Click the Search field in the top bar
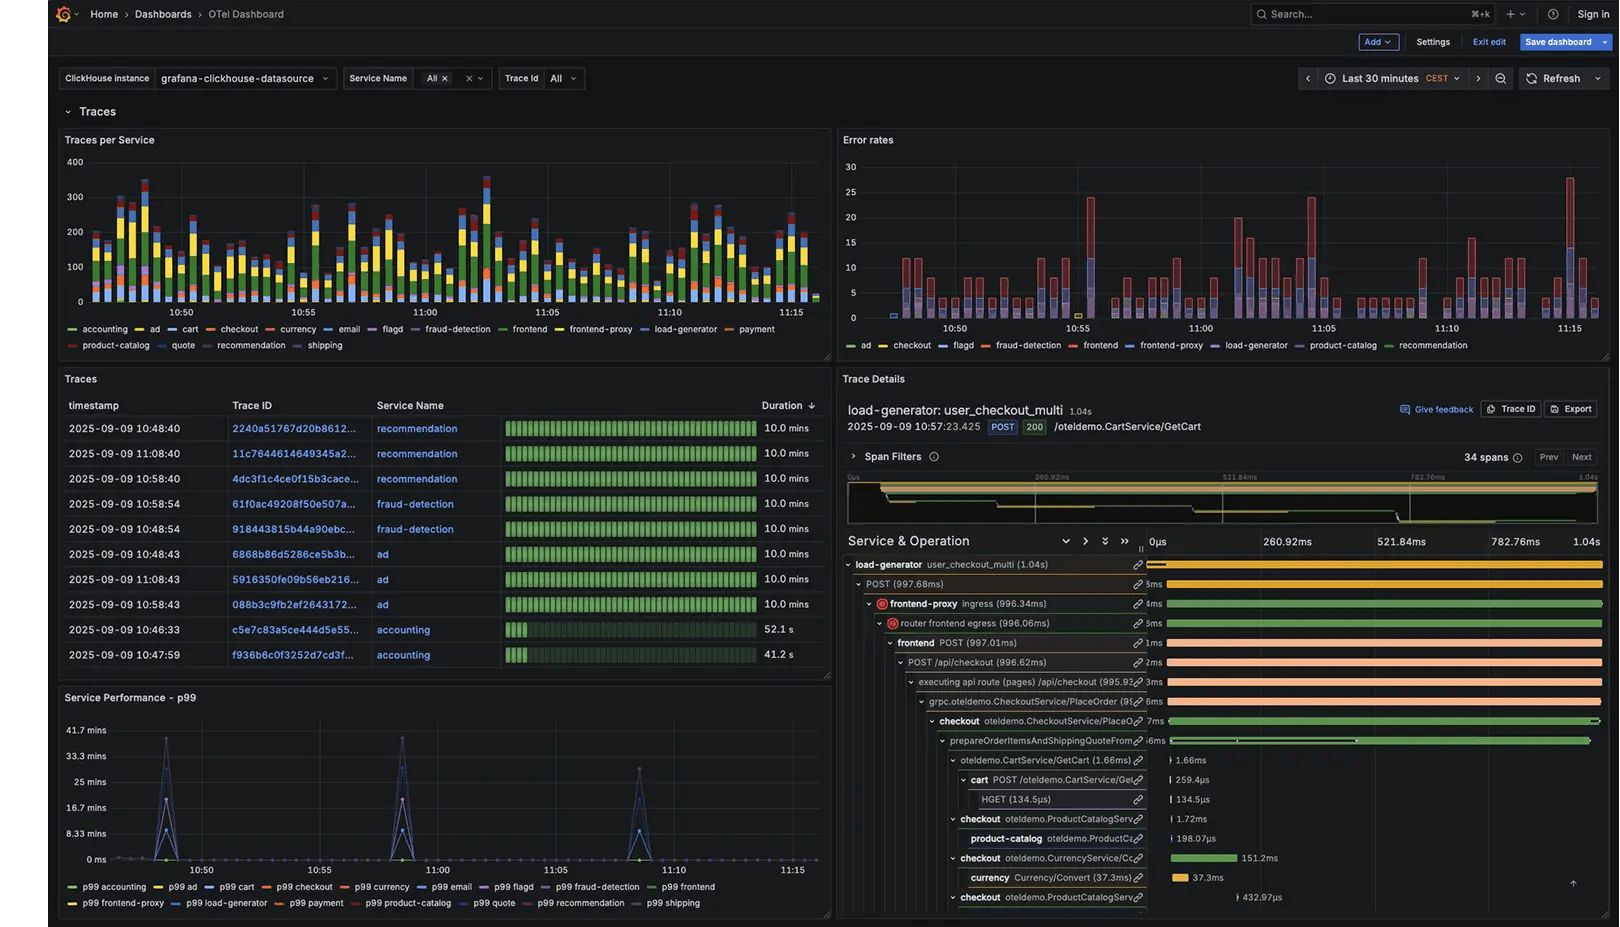This screenshot has width=1620, height=927. tap(1370, 14)
